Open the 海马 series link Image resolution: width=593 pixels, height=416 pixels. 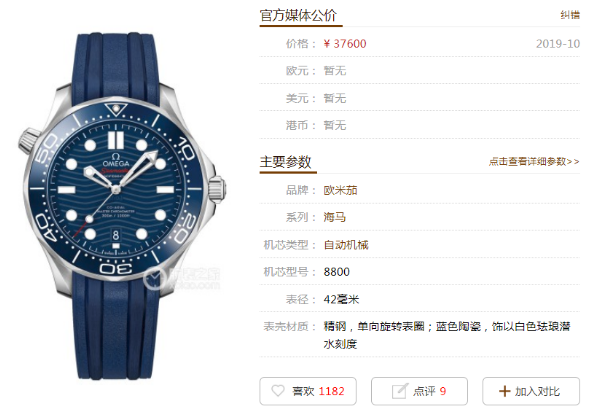335,217
